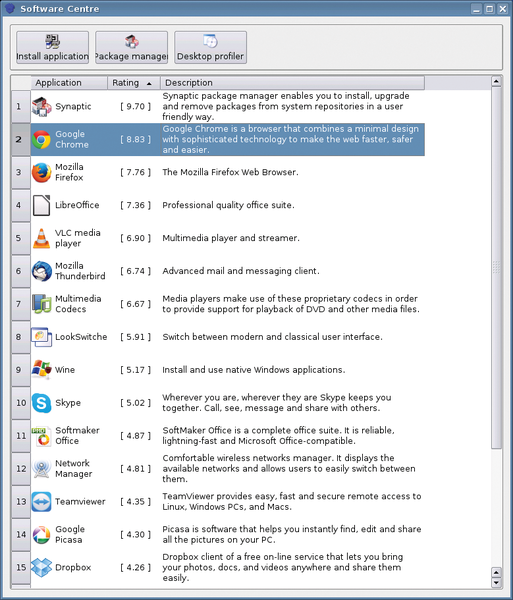513x600 pixels.
Task: Click the Google Chrome rating 8.83
Action: coord(135,139)
